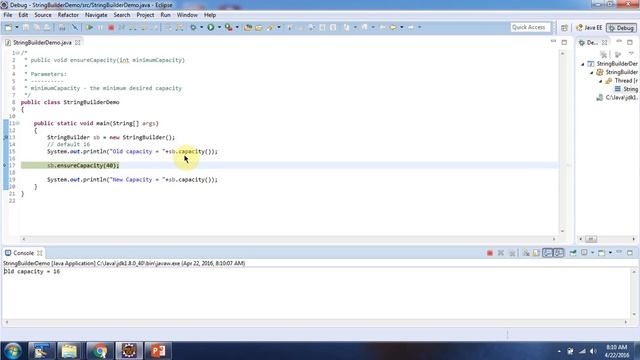Viewport: 640px width, 360px height.
Task: Click the Search flashlight toolbar icon
Action: coord(270,27)
